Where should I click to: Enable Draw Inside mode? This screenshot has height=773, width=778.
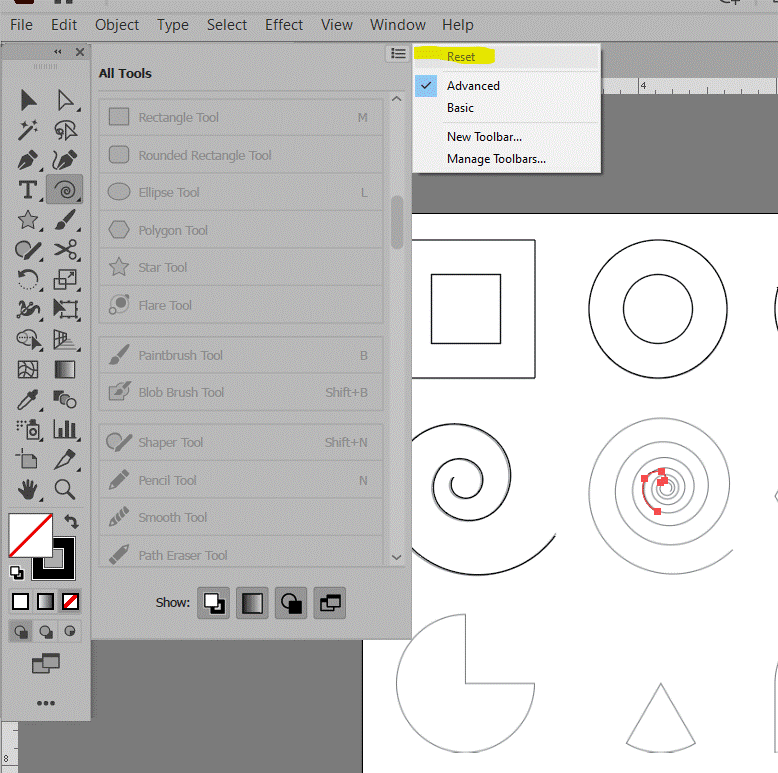point(70,632)
